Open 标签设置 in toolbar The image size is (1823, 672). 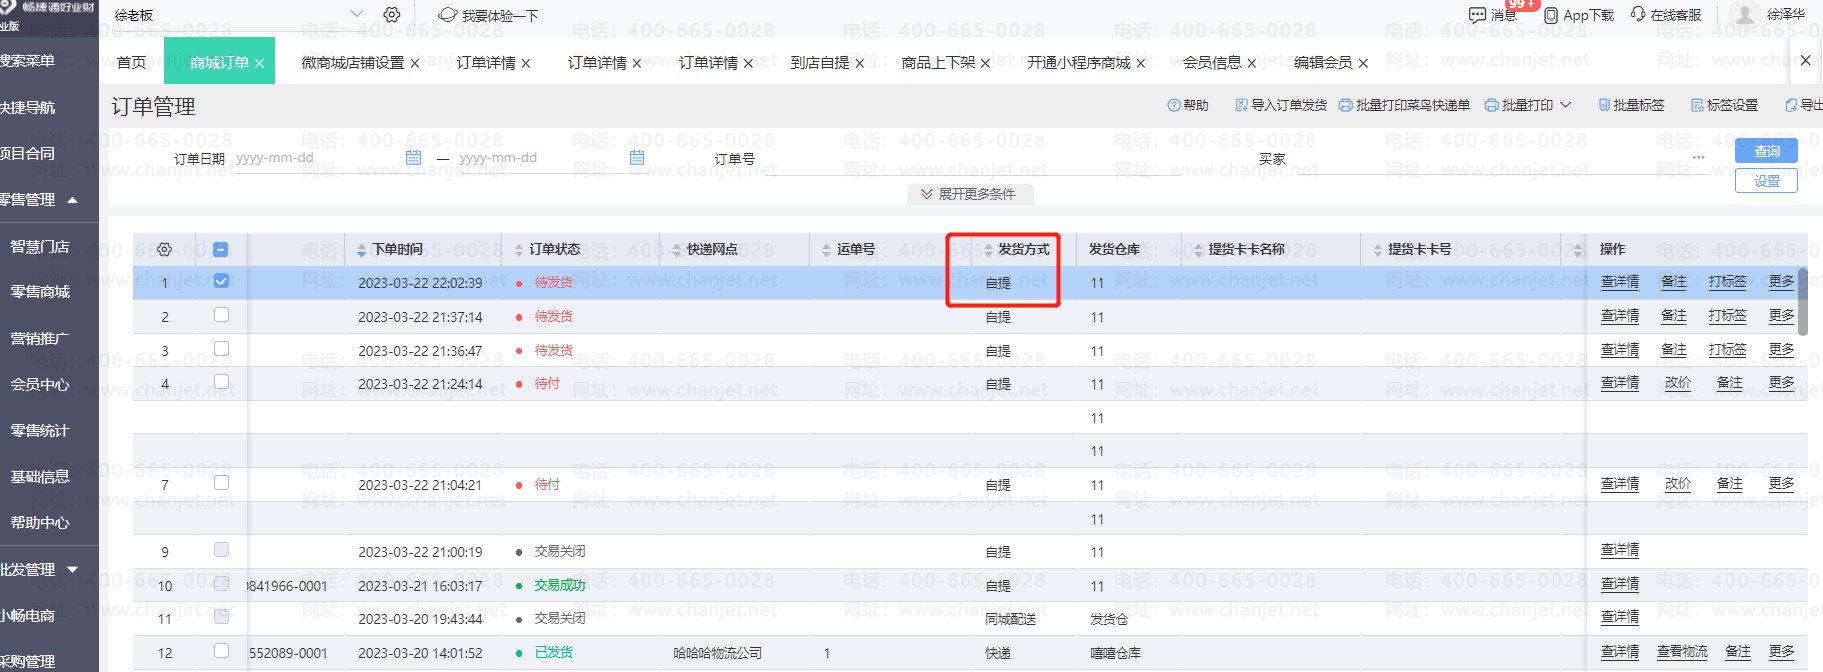(1724, 105)
